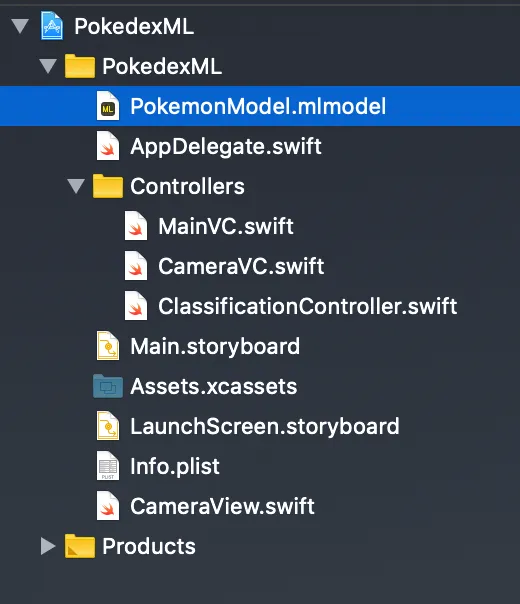Expand the Products folder disclosure triangle
Viewport: 520px width, 604px height.
pyautogui.click(x=48, y=546)
